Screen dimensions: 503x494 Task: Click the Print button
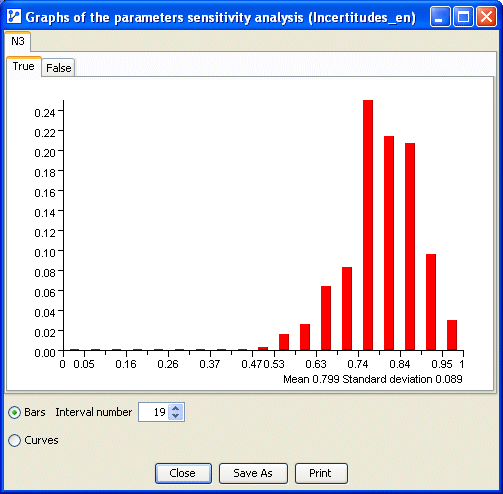(321, 473)
